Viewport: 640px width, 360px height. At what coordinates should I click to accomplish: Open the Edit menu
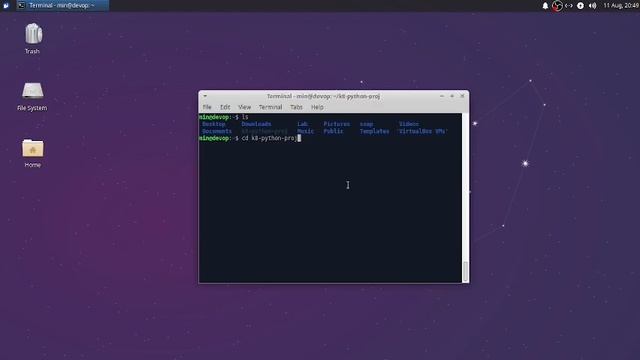coord(225,107)
